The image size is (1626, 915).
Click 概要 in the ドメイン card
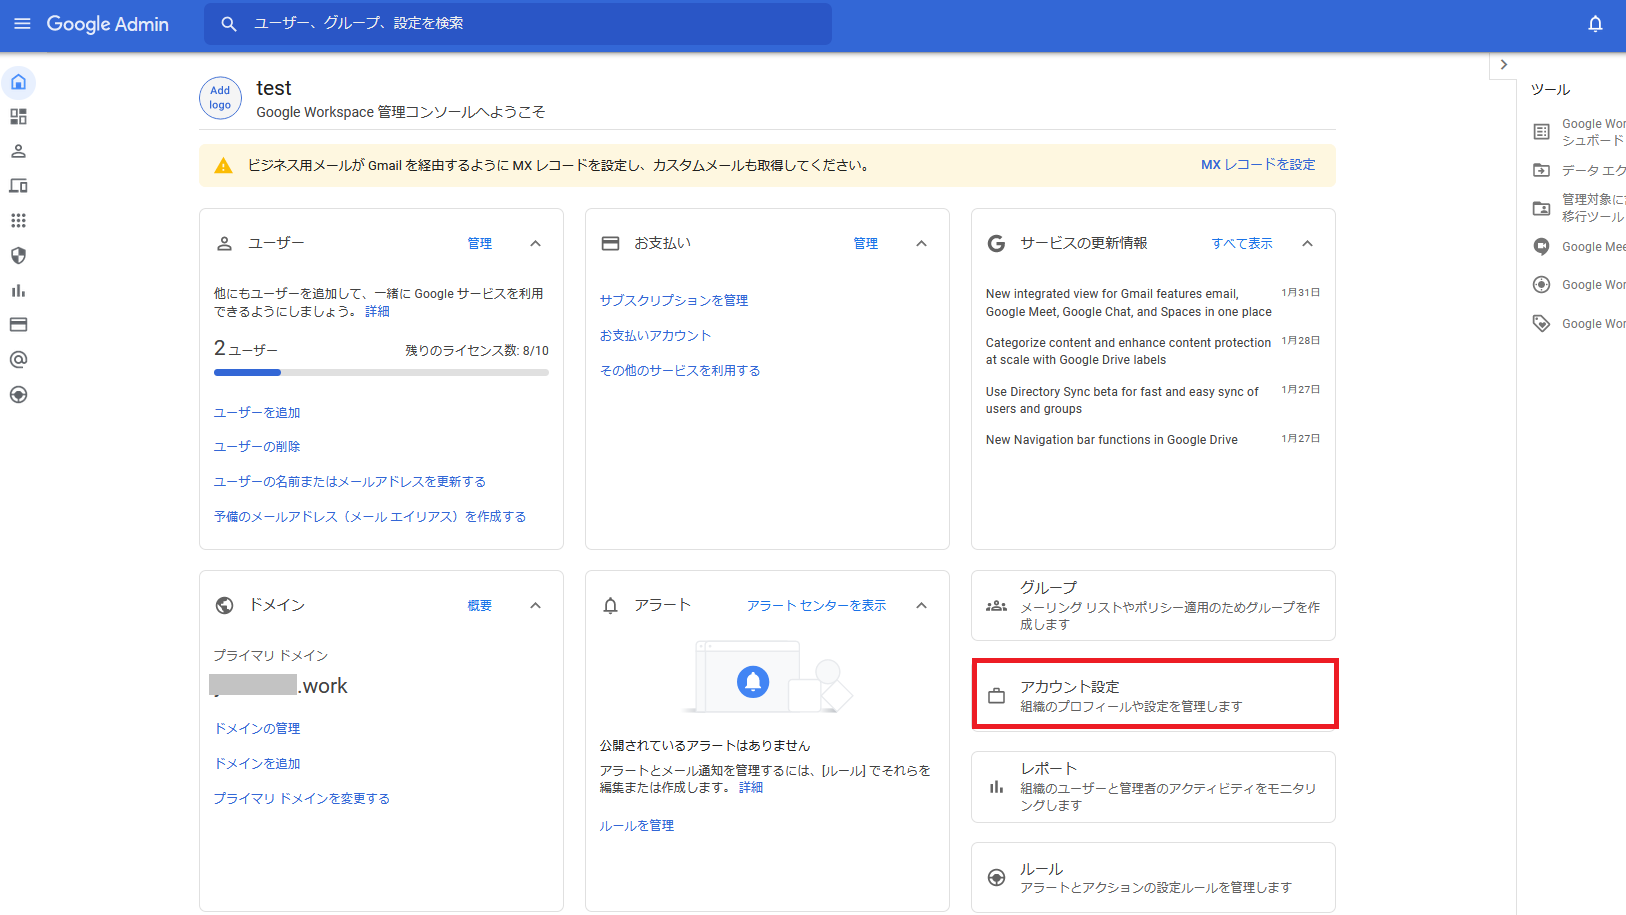(480, 606)
